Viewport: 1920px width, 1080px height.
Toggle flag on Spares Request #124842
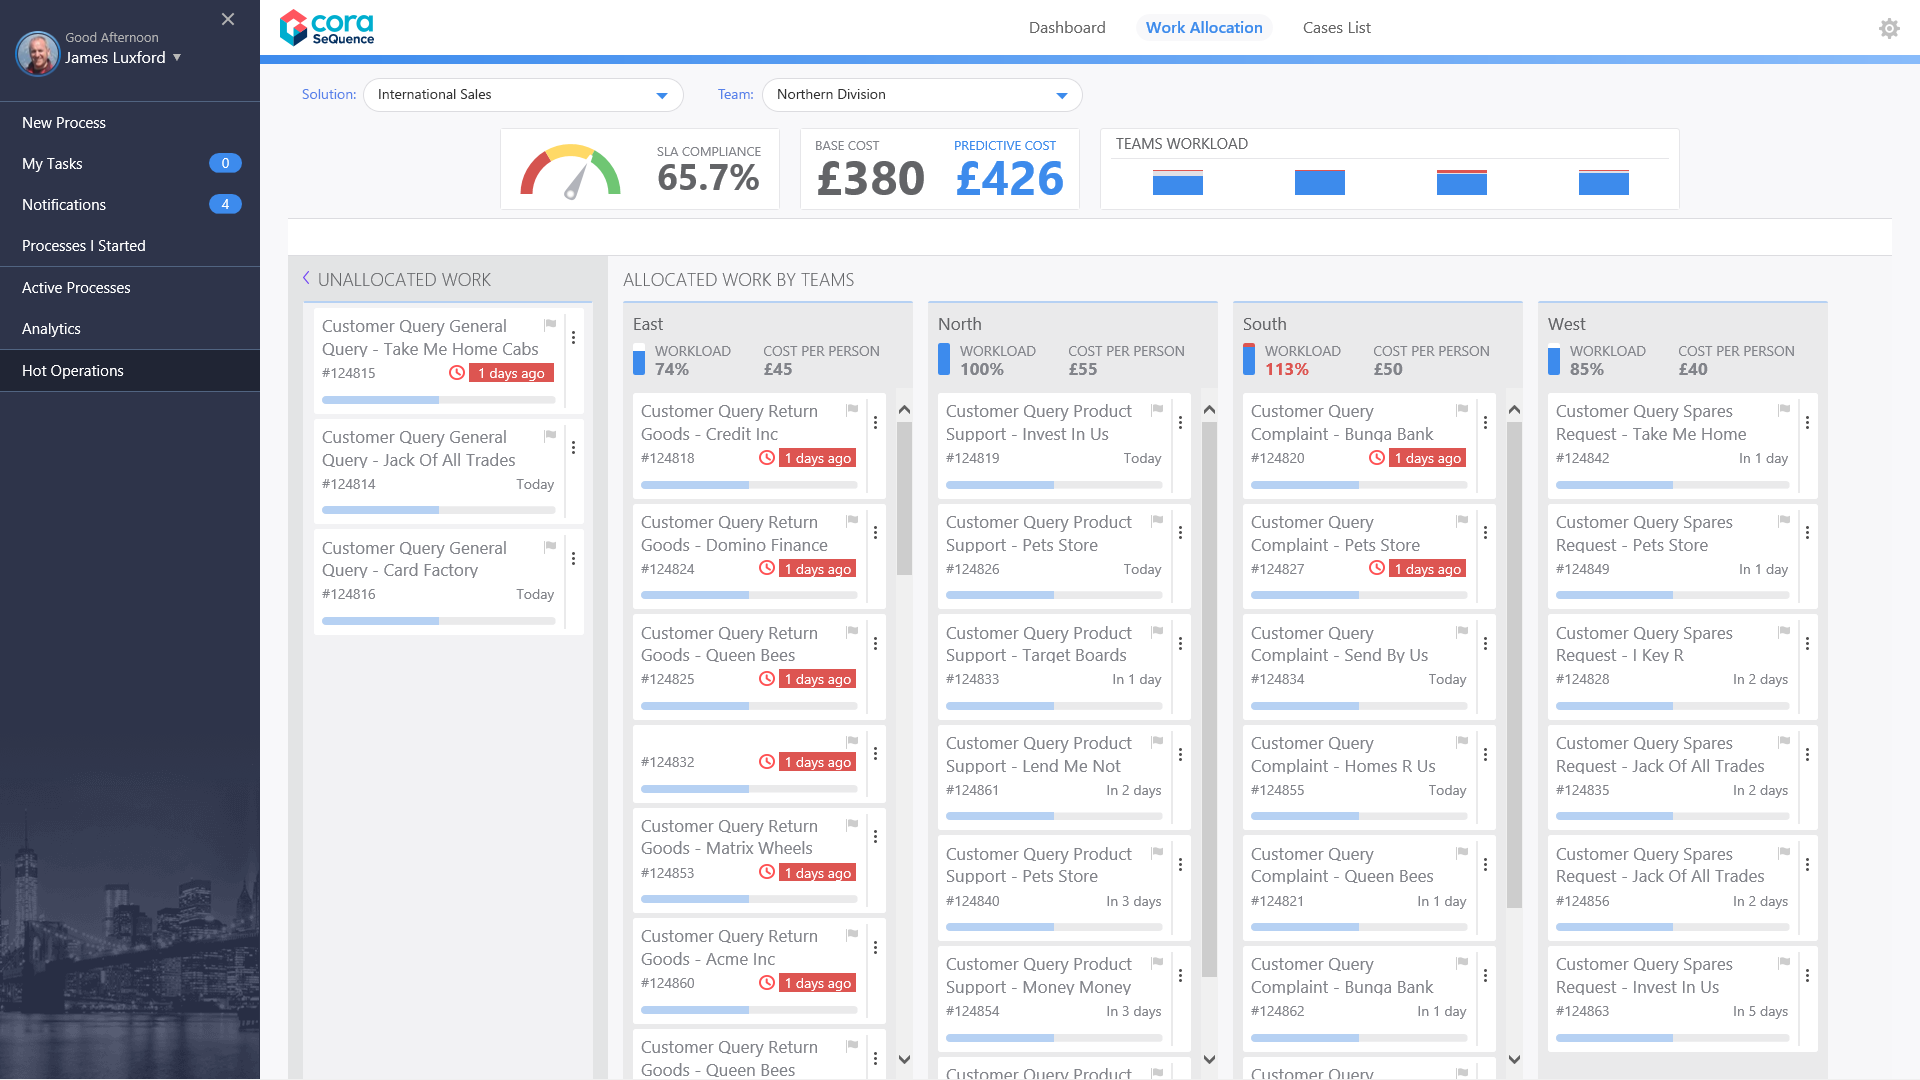(1784, 410)
